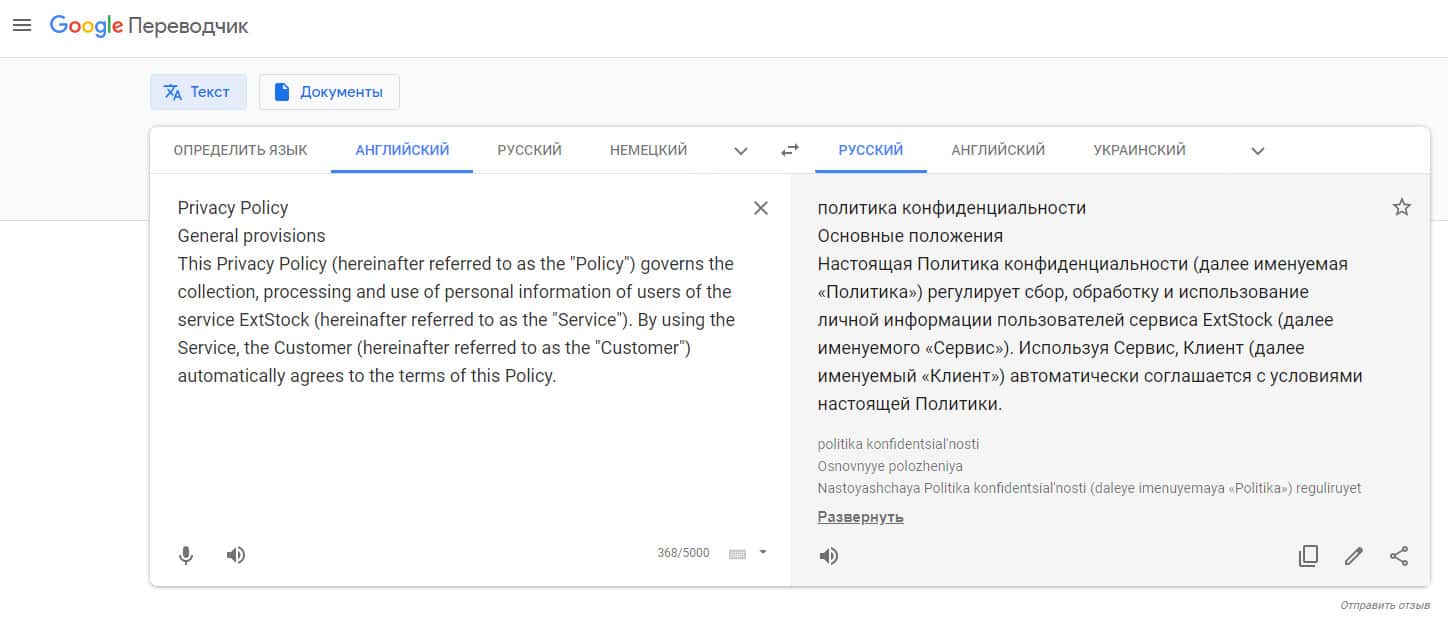Listen to the English source text
Screen dimensions: 1448x626
[236, 555]
